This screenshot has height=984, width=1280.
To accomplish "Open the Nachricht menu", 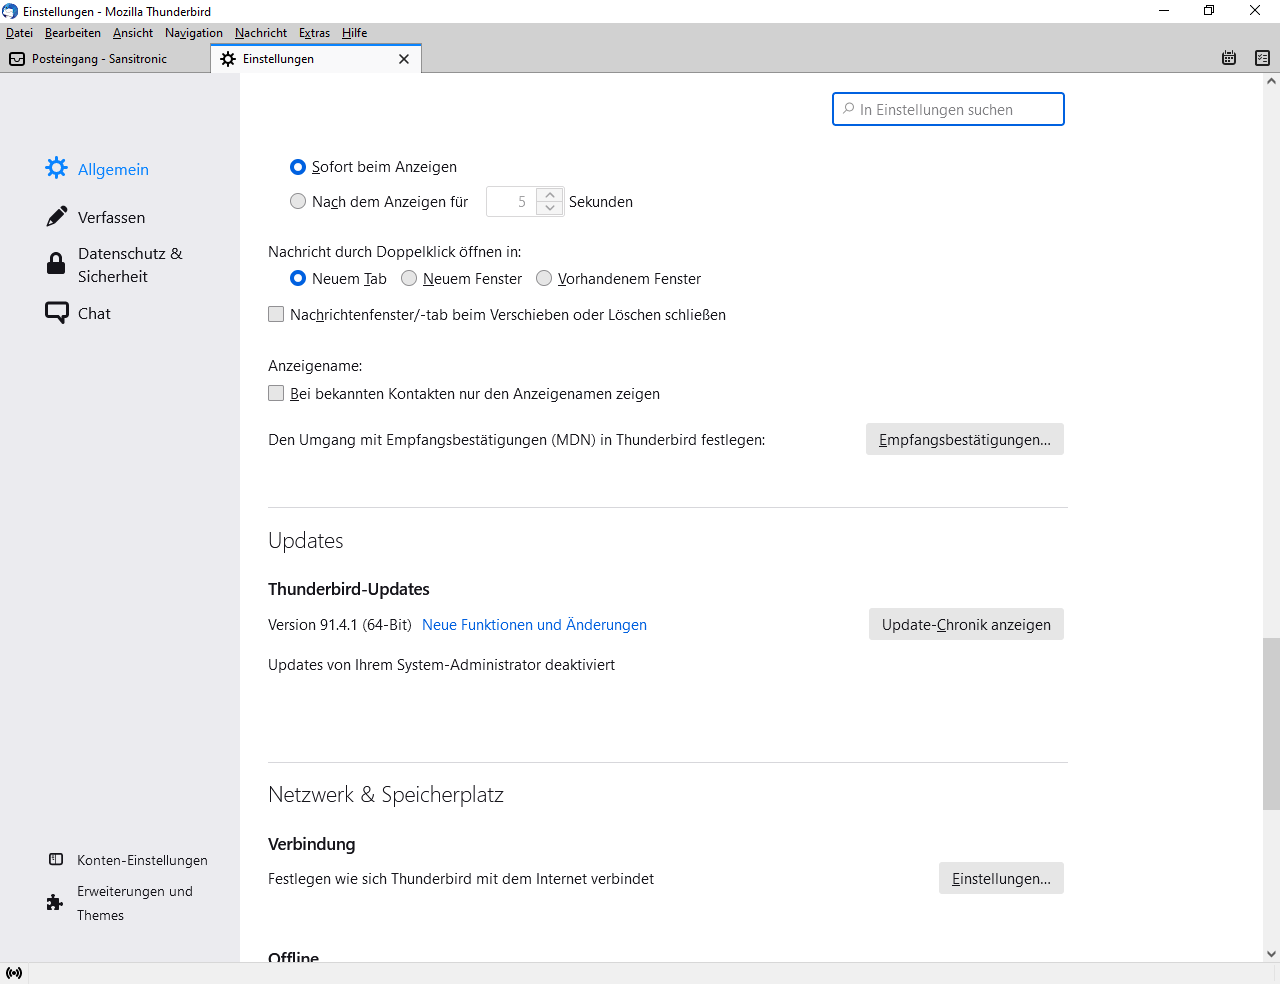I will [261, 33].
